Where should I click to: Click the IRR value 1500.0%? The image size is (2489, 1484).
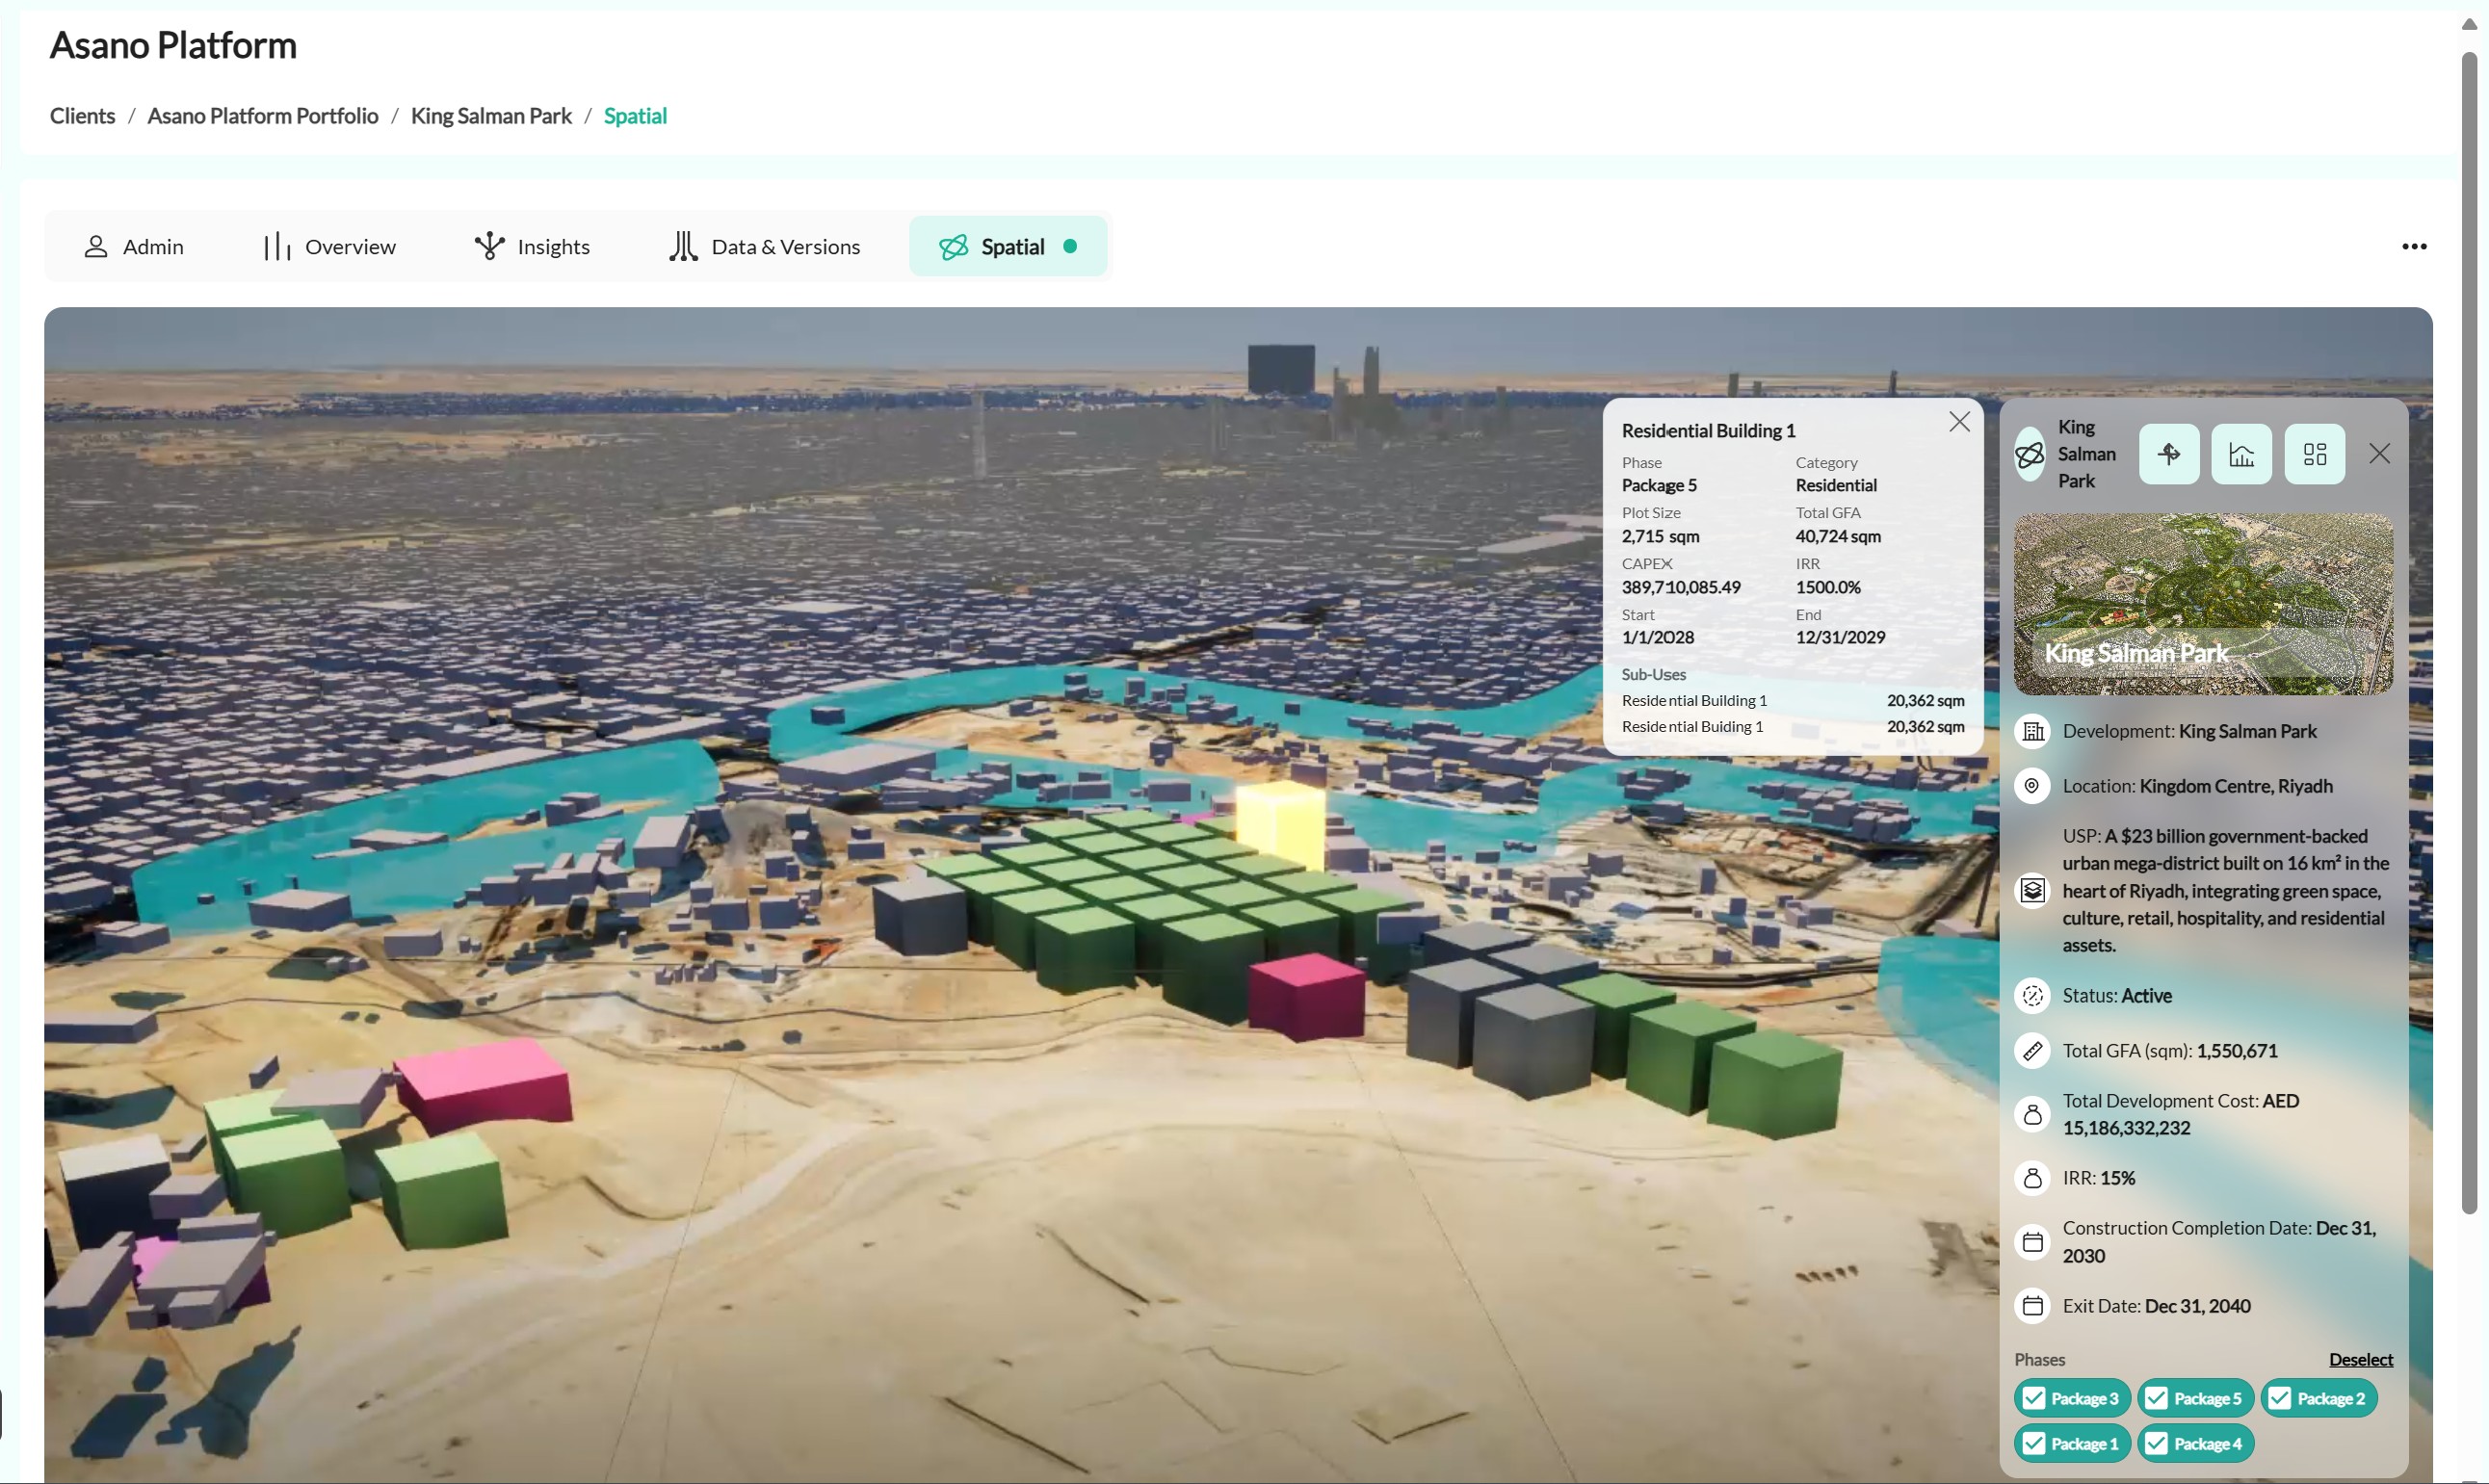[x=1828, y=588]
